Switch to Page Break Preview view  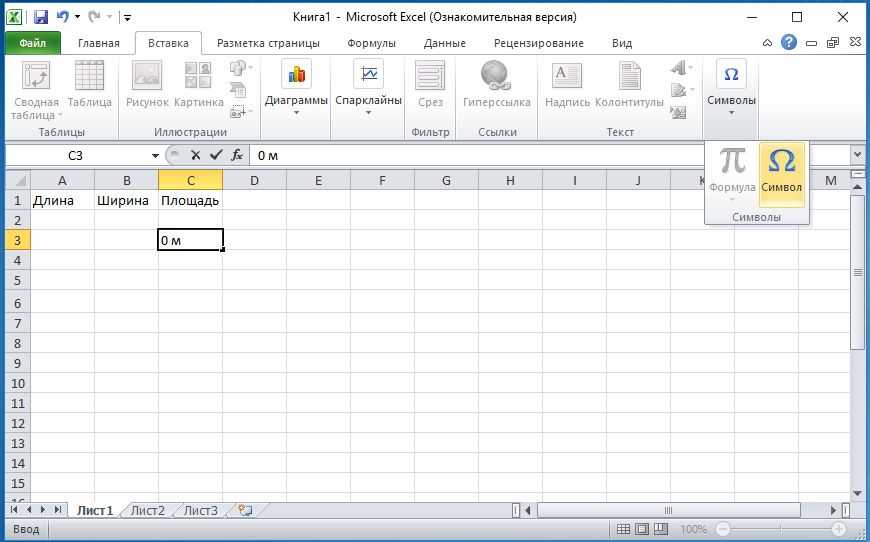point(661,529)
